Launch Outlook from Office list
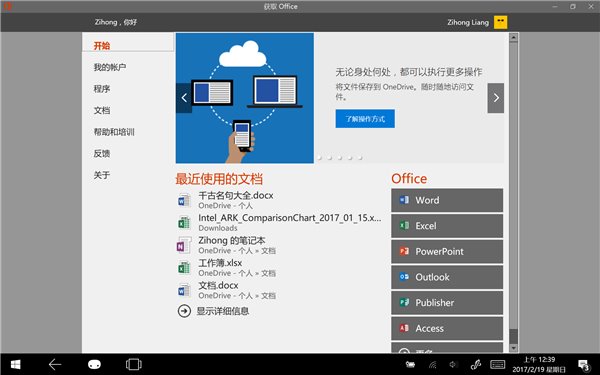Image resolution: width=600 pixels, height=375 pixels. (x=447, y=277)
